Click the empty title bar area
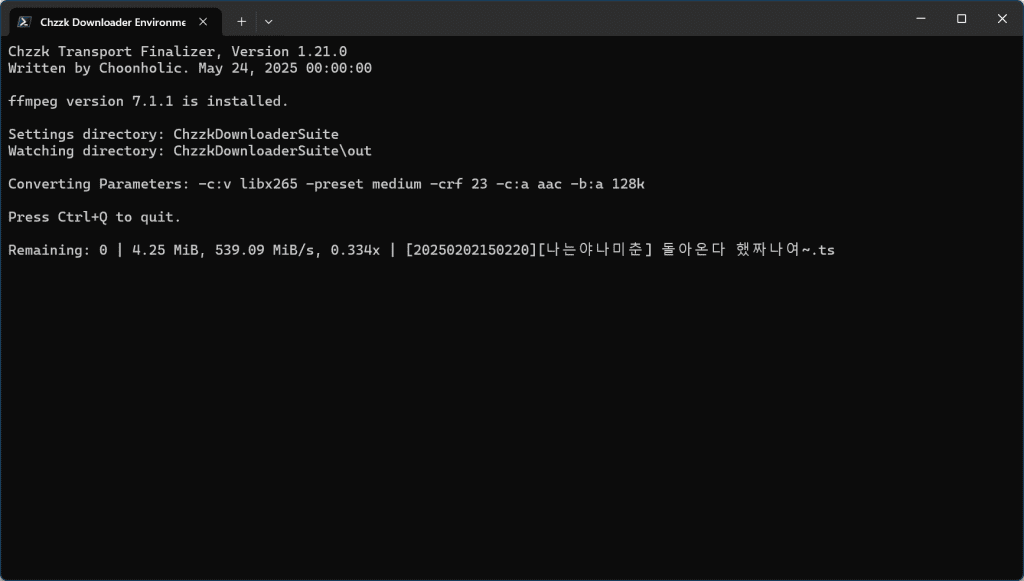1024x581 pixels. point(588,18)
